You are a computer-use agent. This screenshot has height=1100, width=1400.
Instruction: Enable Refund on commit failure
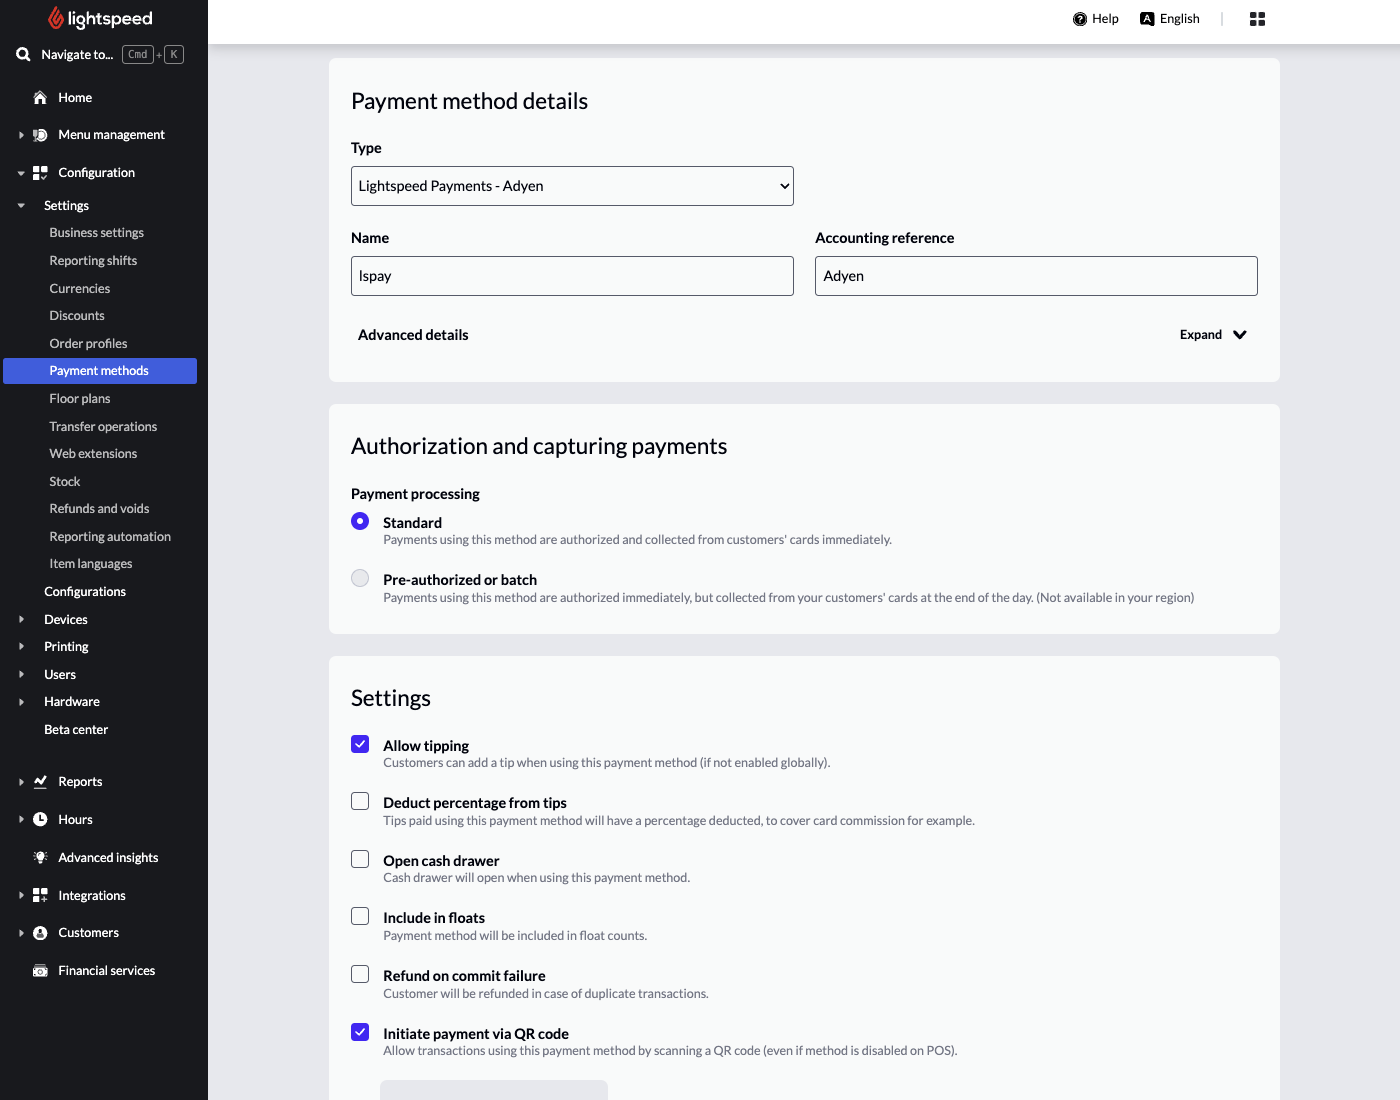(360, 974)
